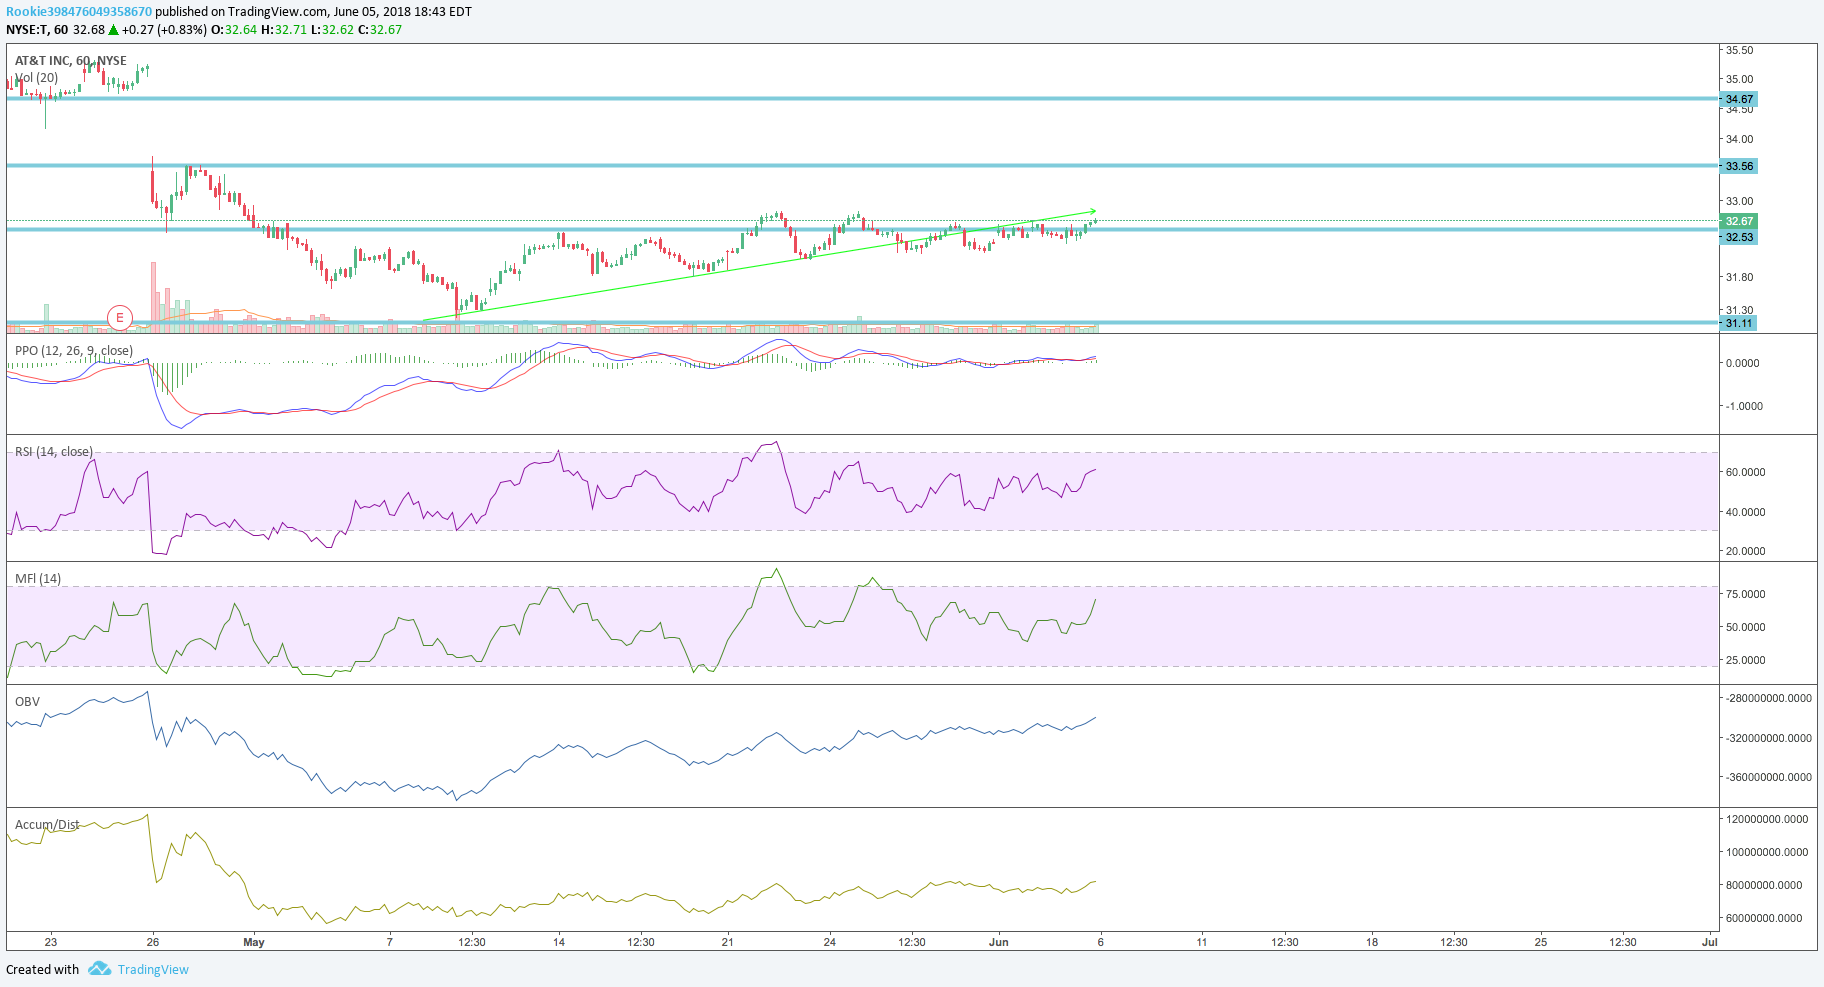Screen dimensions: 1824x987
Task: Click the 60.0000 RSI scale value
Action: 1745,472
